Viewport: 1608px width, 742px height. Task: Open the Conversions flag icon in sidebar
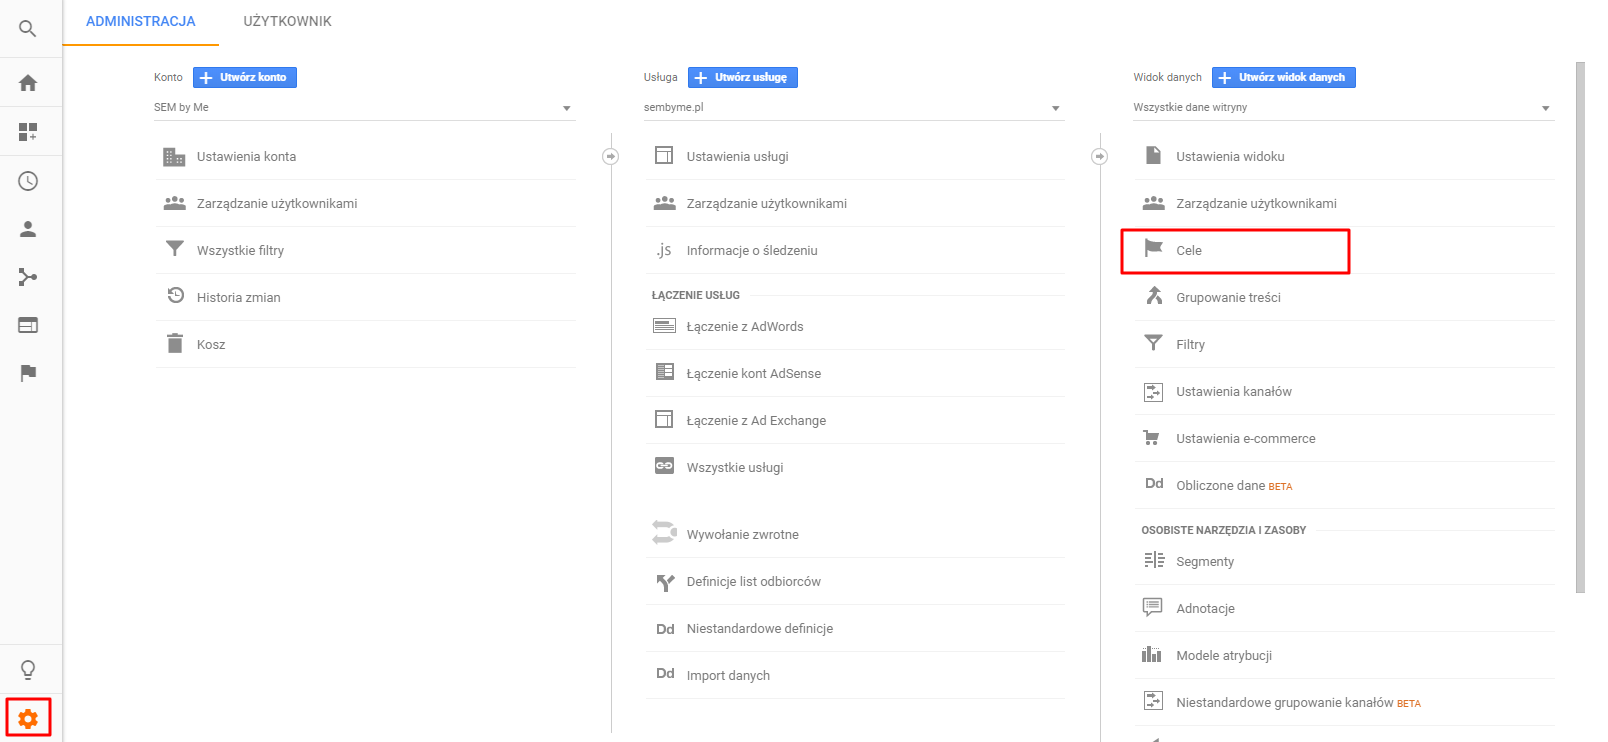tap(28, 373)
